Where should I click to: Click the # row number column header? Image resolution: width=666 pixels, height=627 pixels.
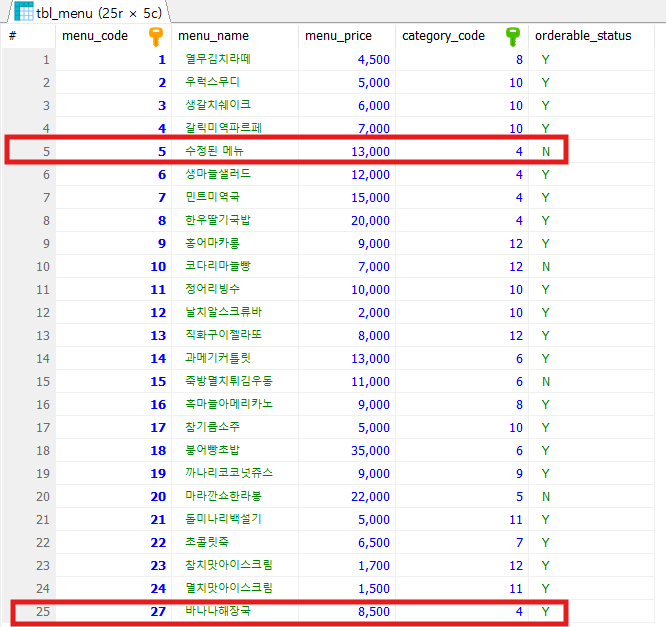28,36
